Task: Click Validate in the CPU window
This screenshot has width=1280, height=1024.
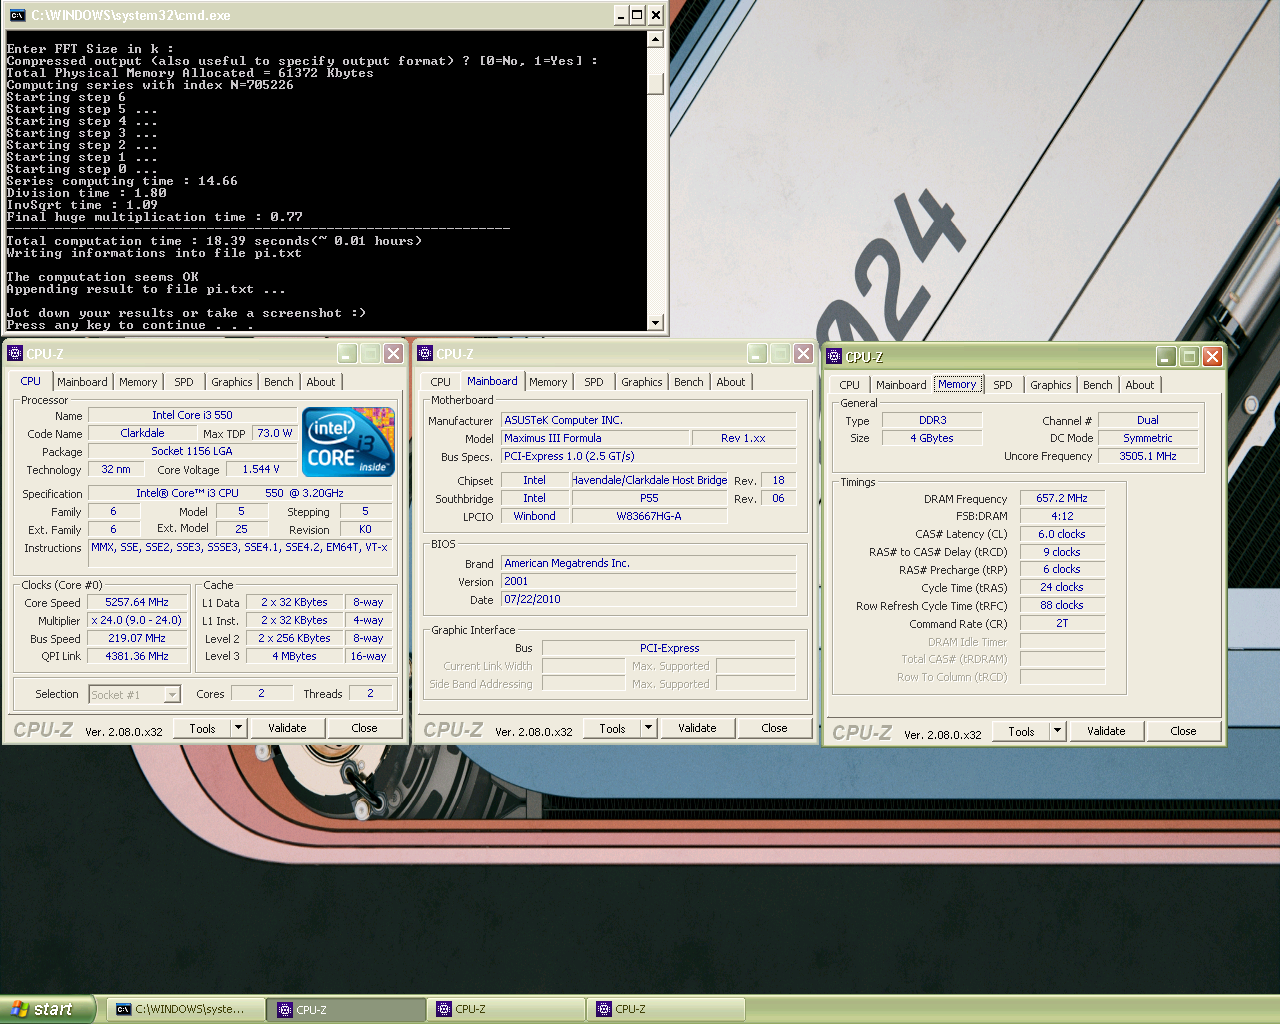Action: 287,728
